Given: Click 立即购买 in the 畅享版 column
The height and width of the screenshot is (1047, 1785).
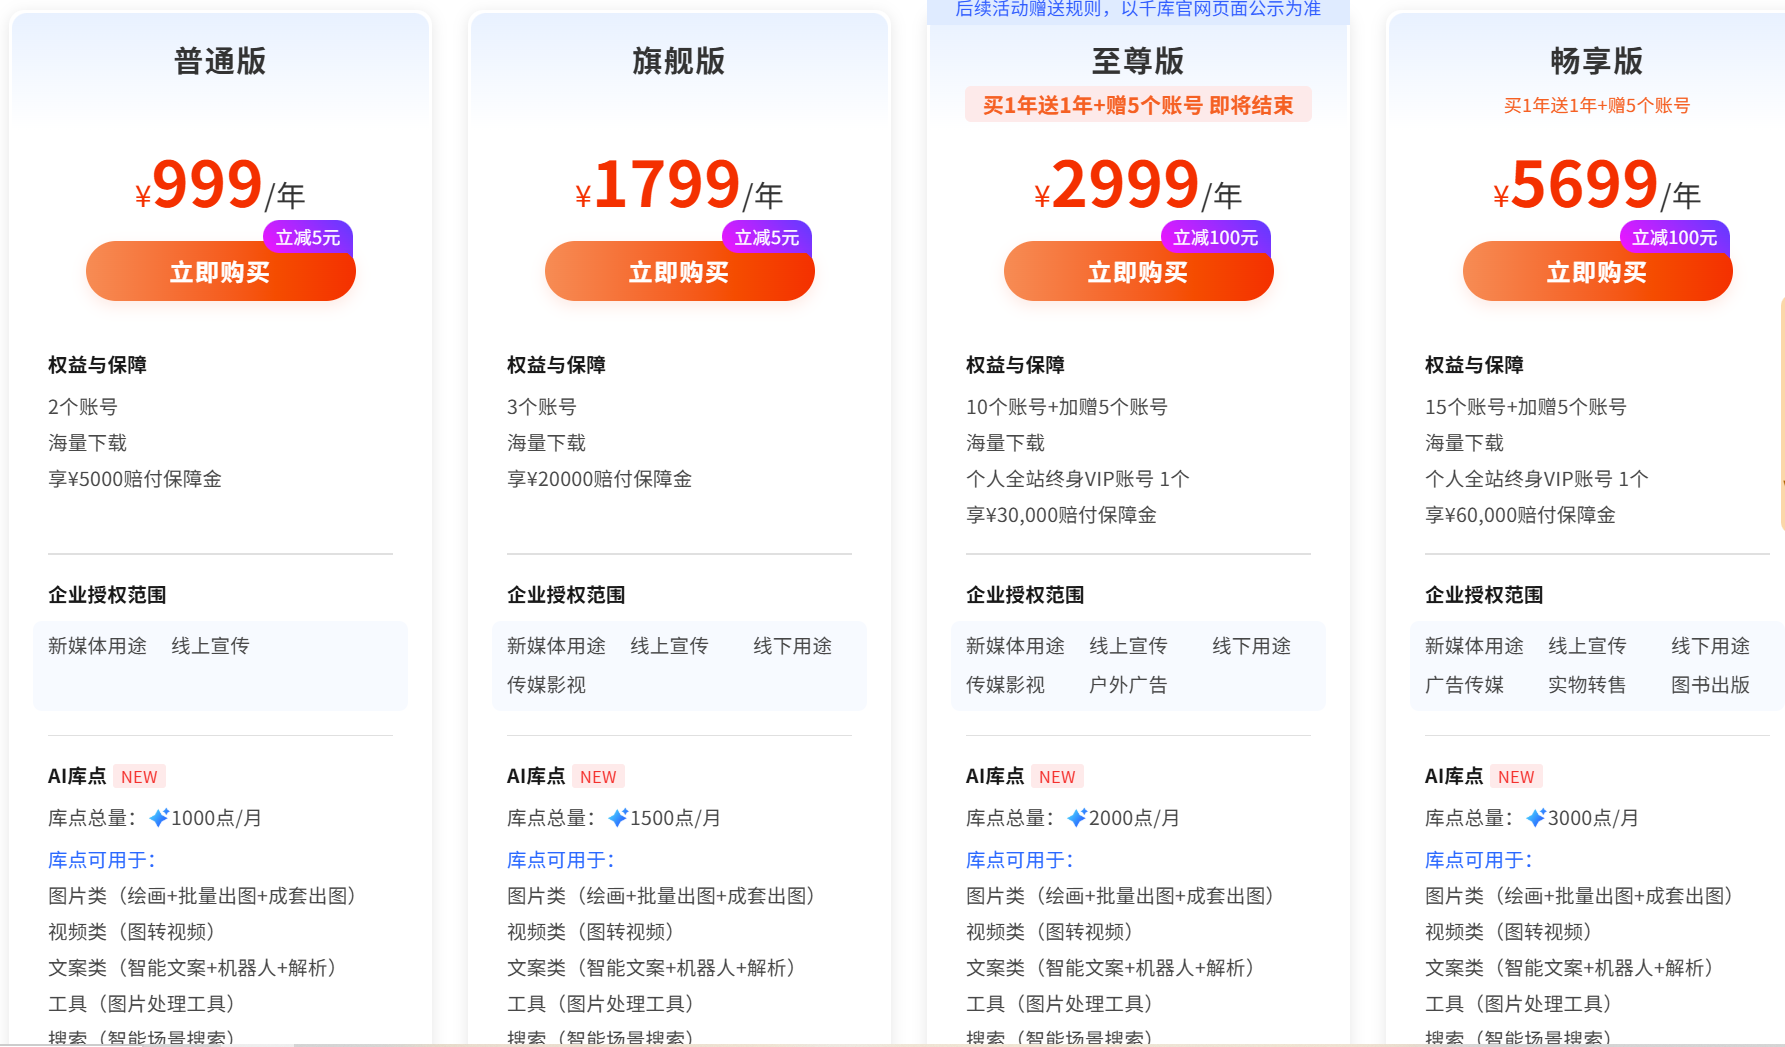Looking at the screenshot, I should pyautogui.click(x=1597, y=271).
